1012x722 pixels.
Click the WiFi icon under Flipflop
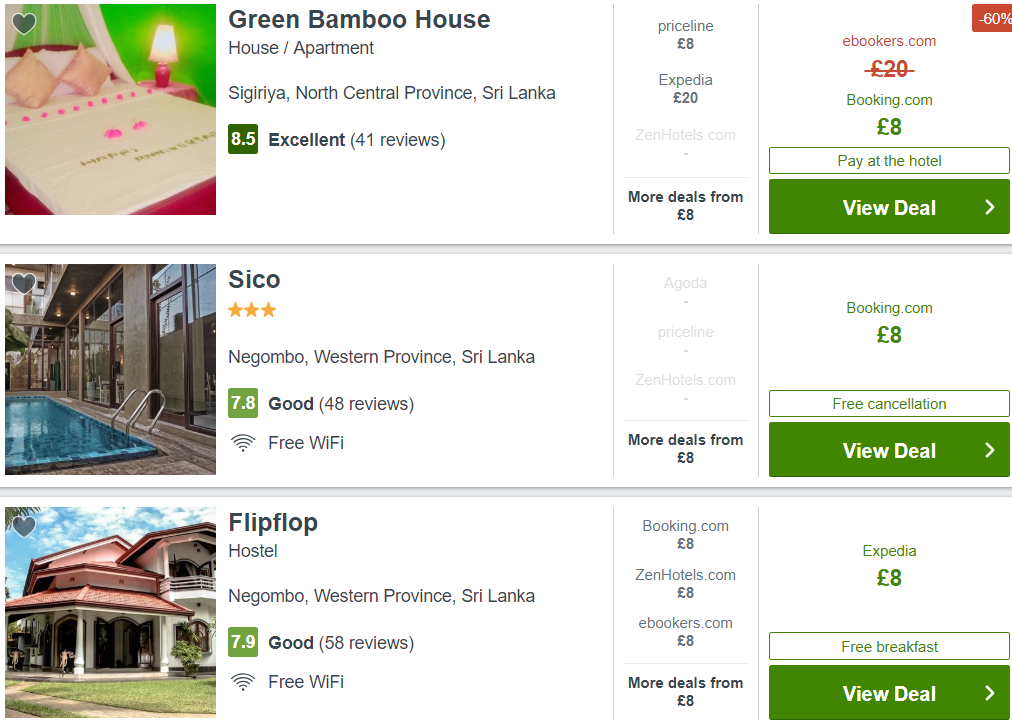click(x=243, y=682)
